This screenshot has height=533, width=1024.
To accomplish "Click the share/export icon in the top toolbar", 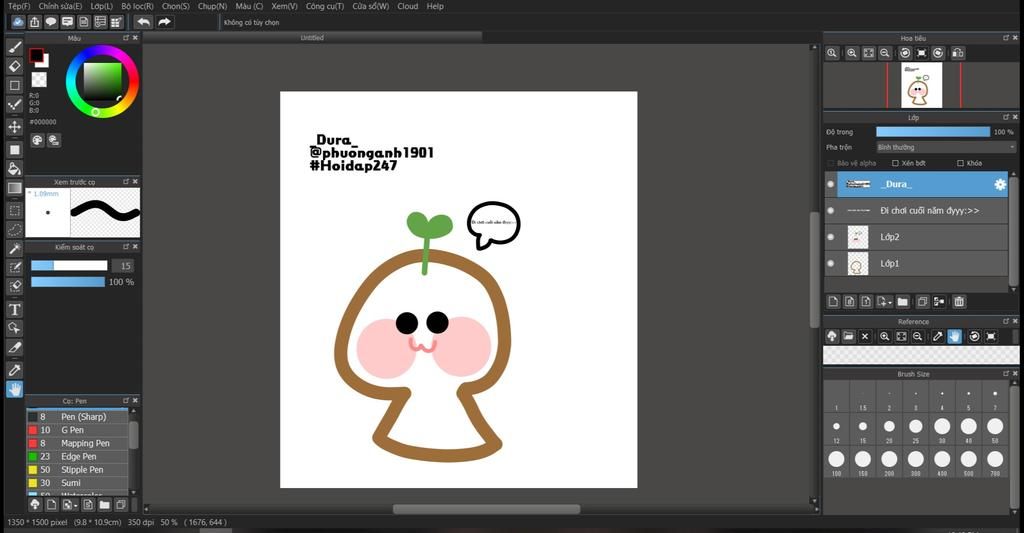I will coord(35,22).
